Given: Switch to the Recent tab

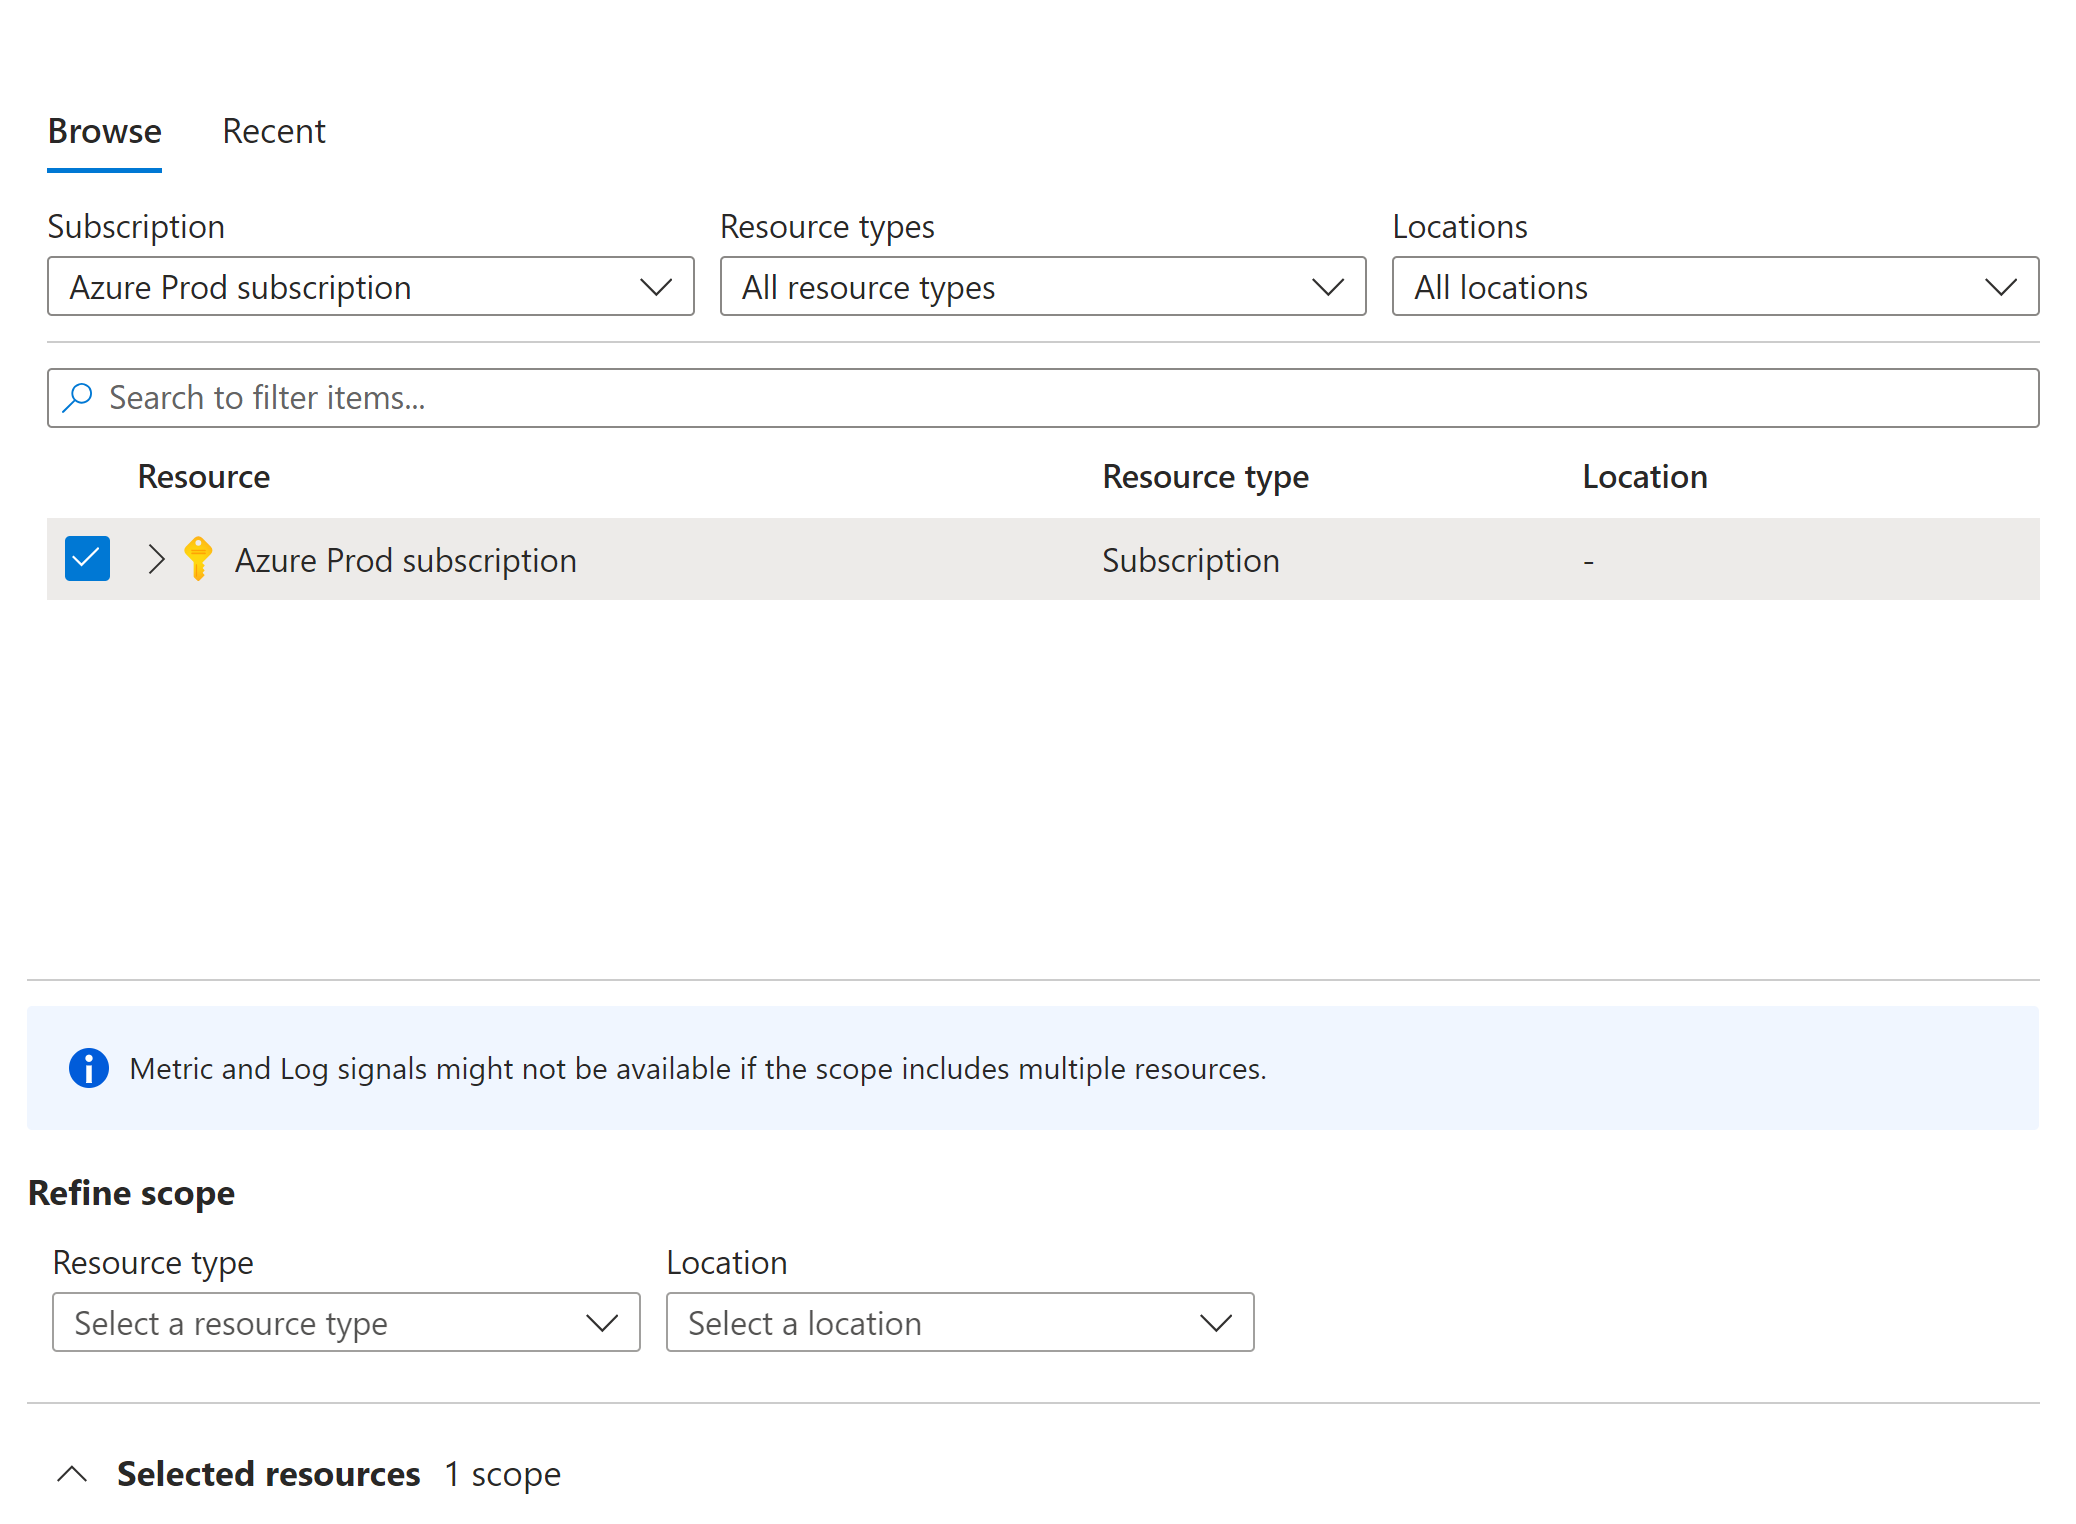Looking at the screenshot, I should tap(274, 131).
